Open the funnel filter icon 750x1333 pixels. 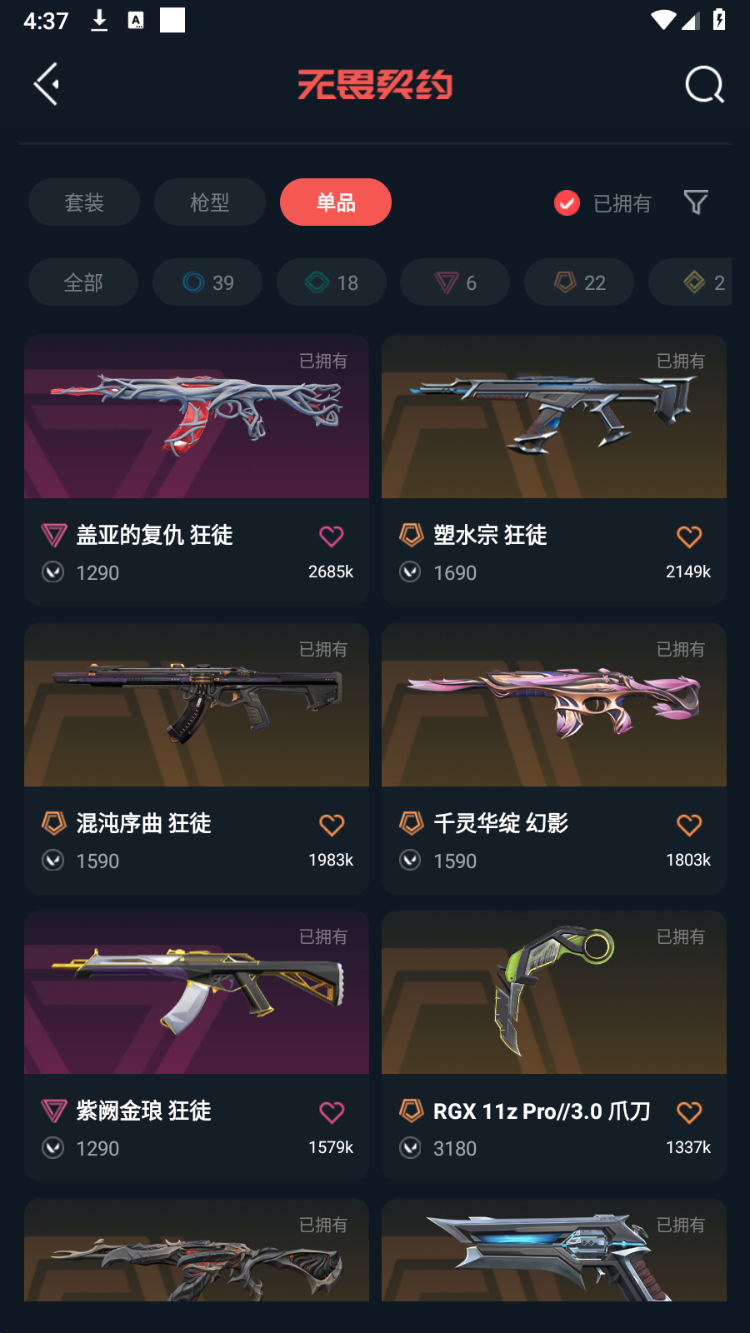tap(696, 203)
